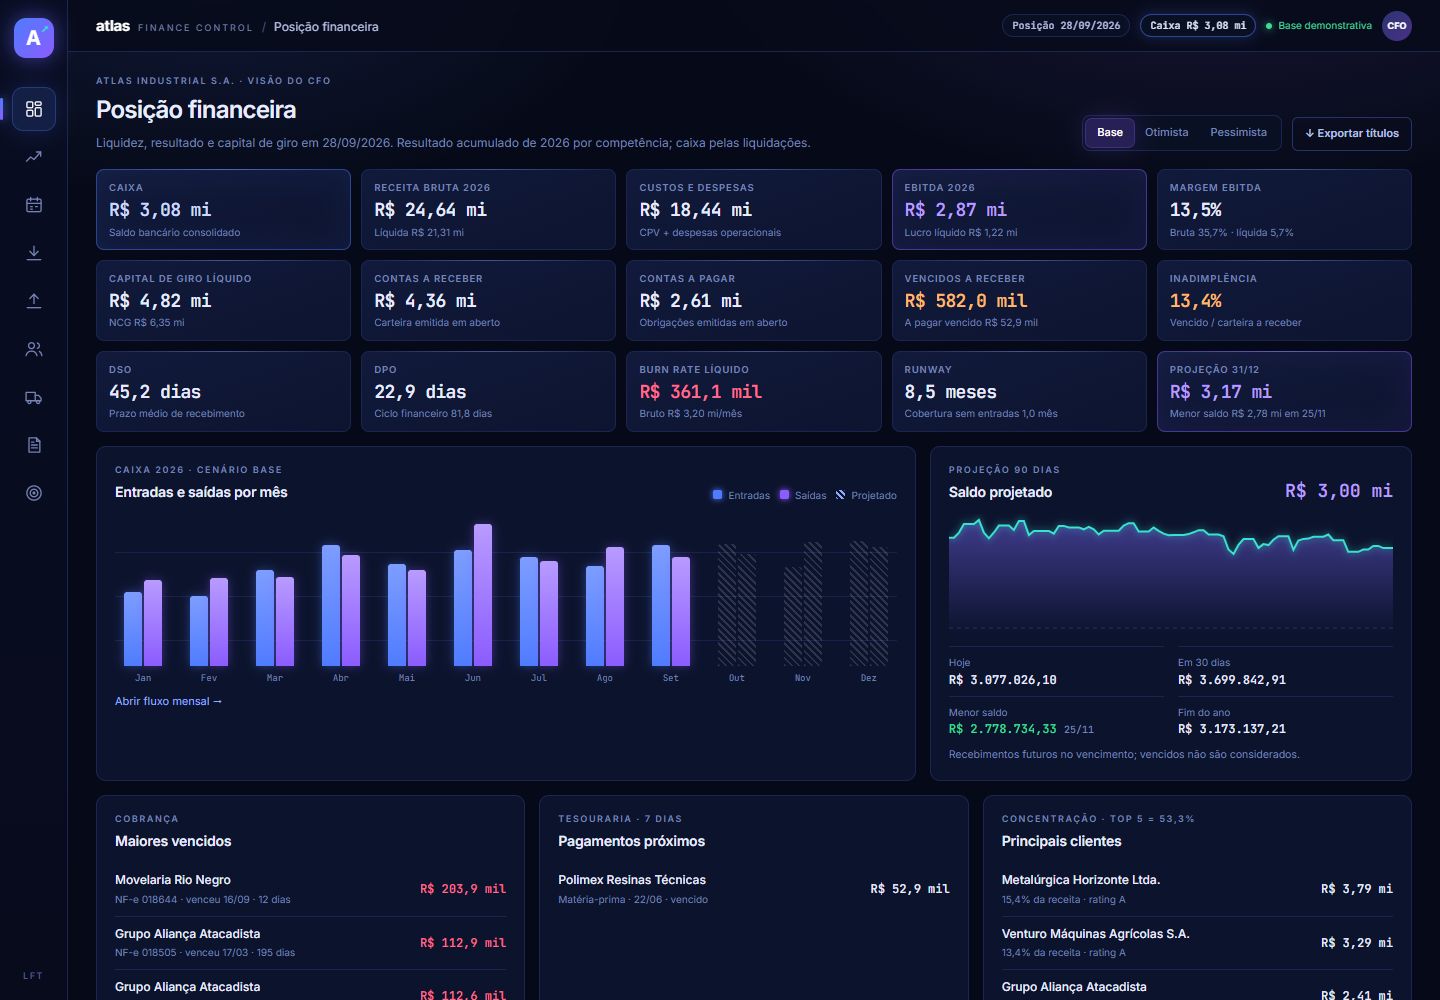This screenshot has width=1440, height=1000.
Task: Click the Fim do ano value R$ 3.173.137,21
Action: click(1232, 729)
